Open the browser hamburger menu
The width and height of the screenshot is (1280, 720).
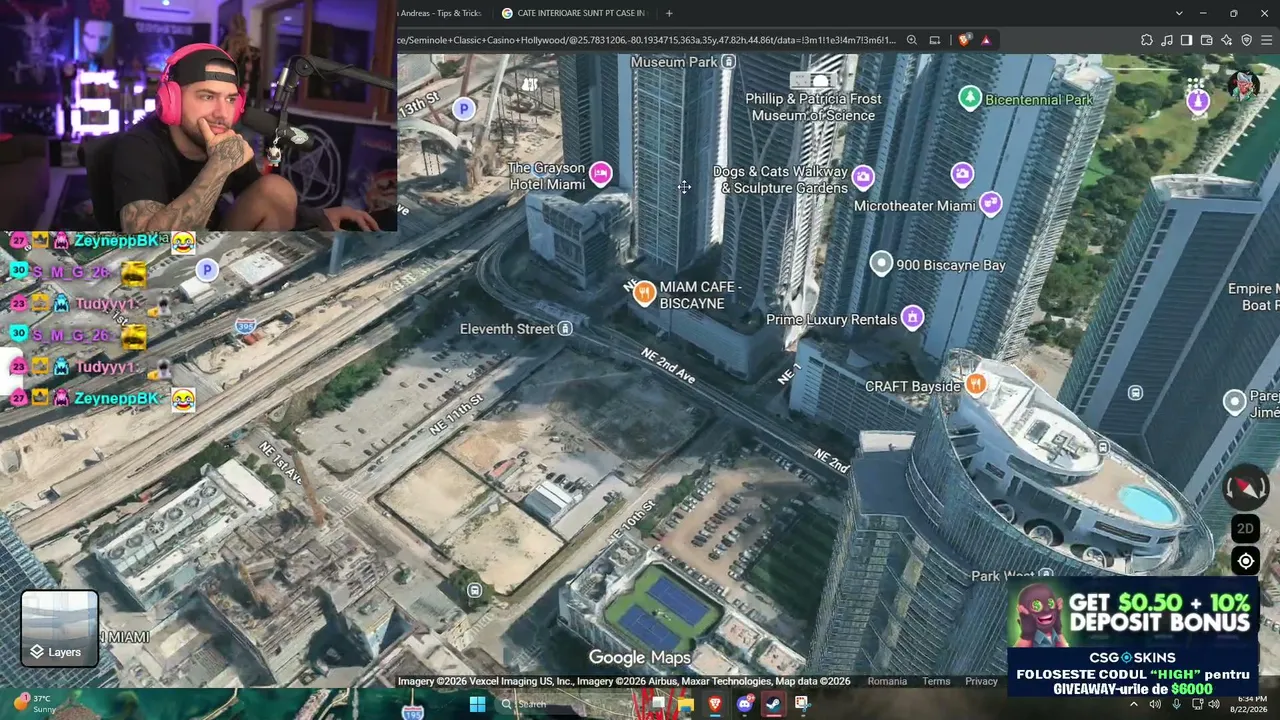pos(1267,40)
